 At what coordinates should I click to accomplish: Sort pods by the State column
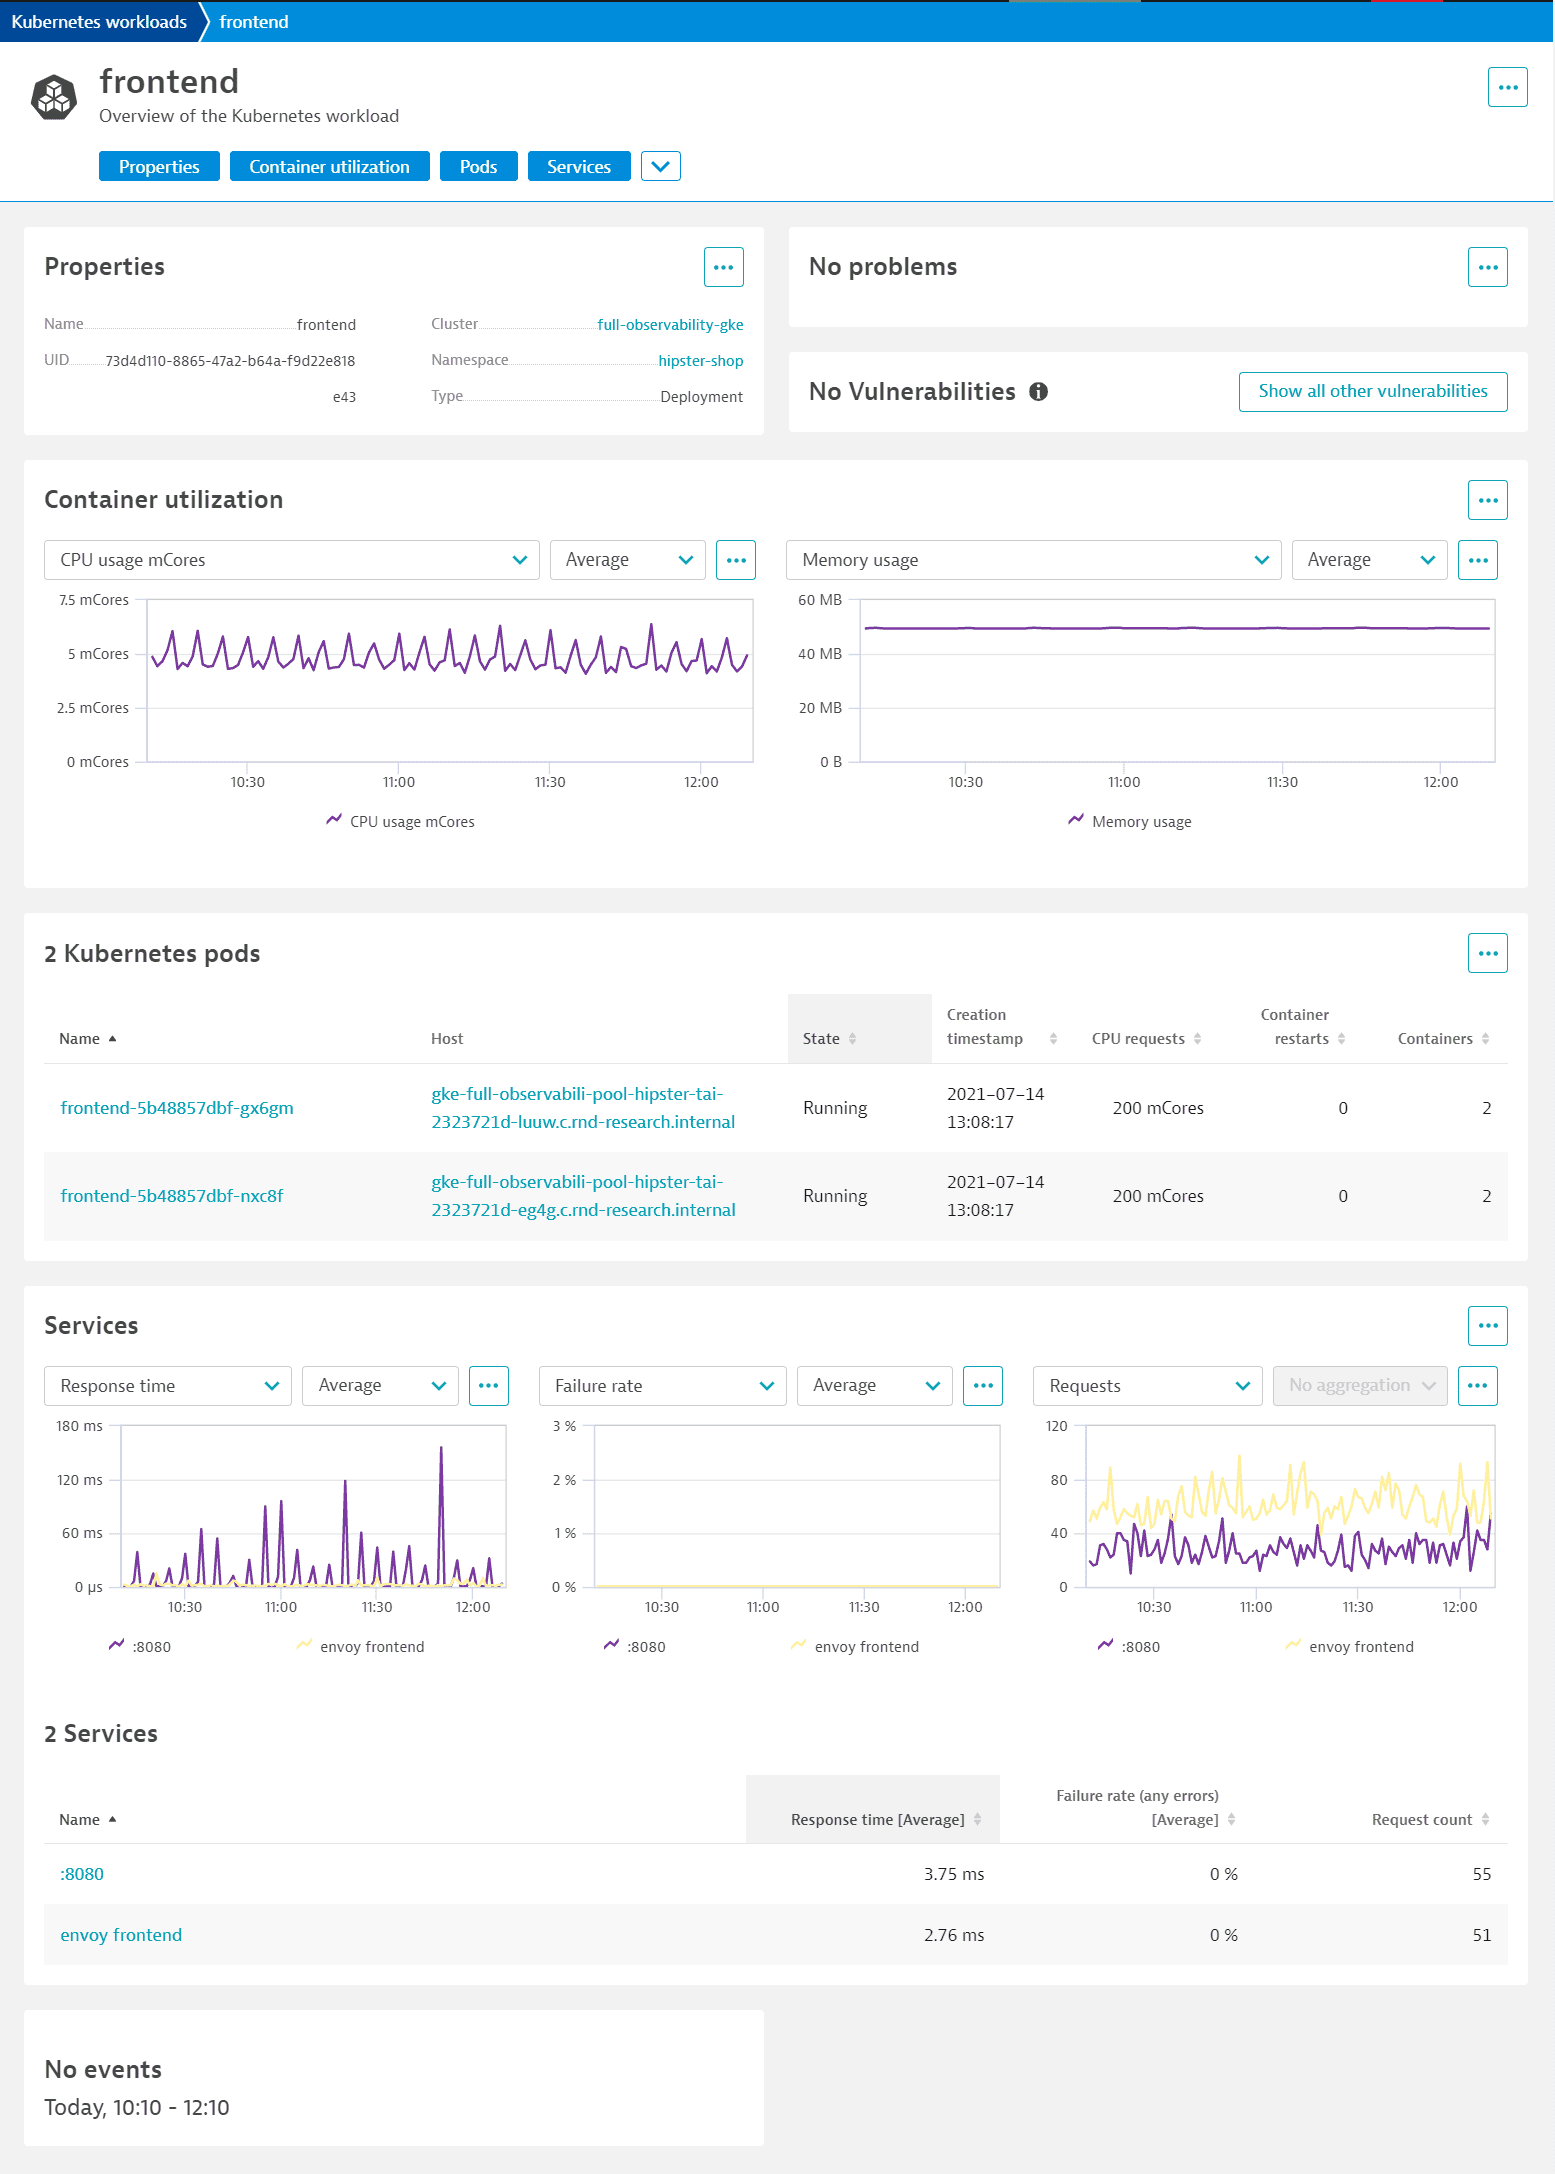coord(829,1038)
